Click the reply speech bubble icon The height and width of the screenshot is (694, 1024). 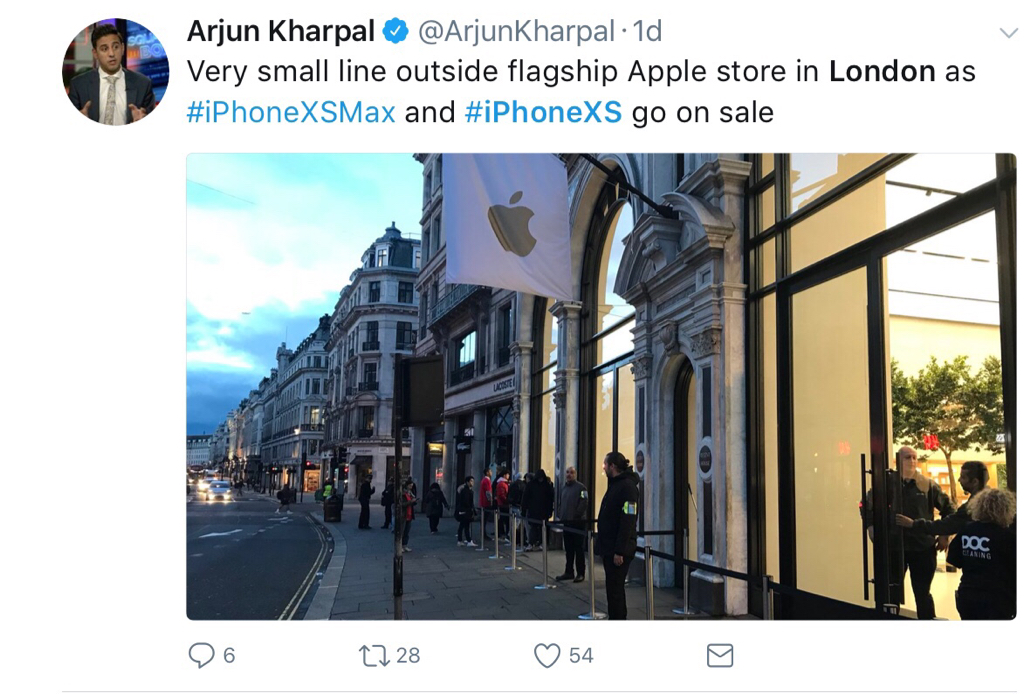(201, 655)
